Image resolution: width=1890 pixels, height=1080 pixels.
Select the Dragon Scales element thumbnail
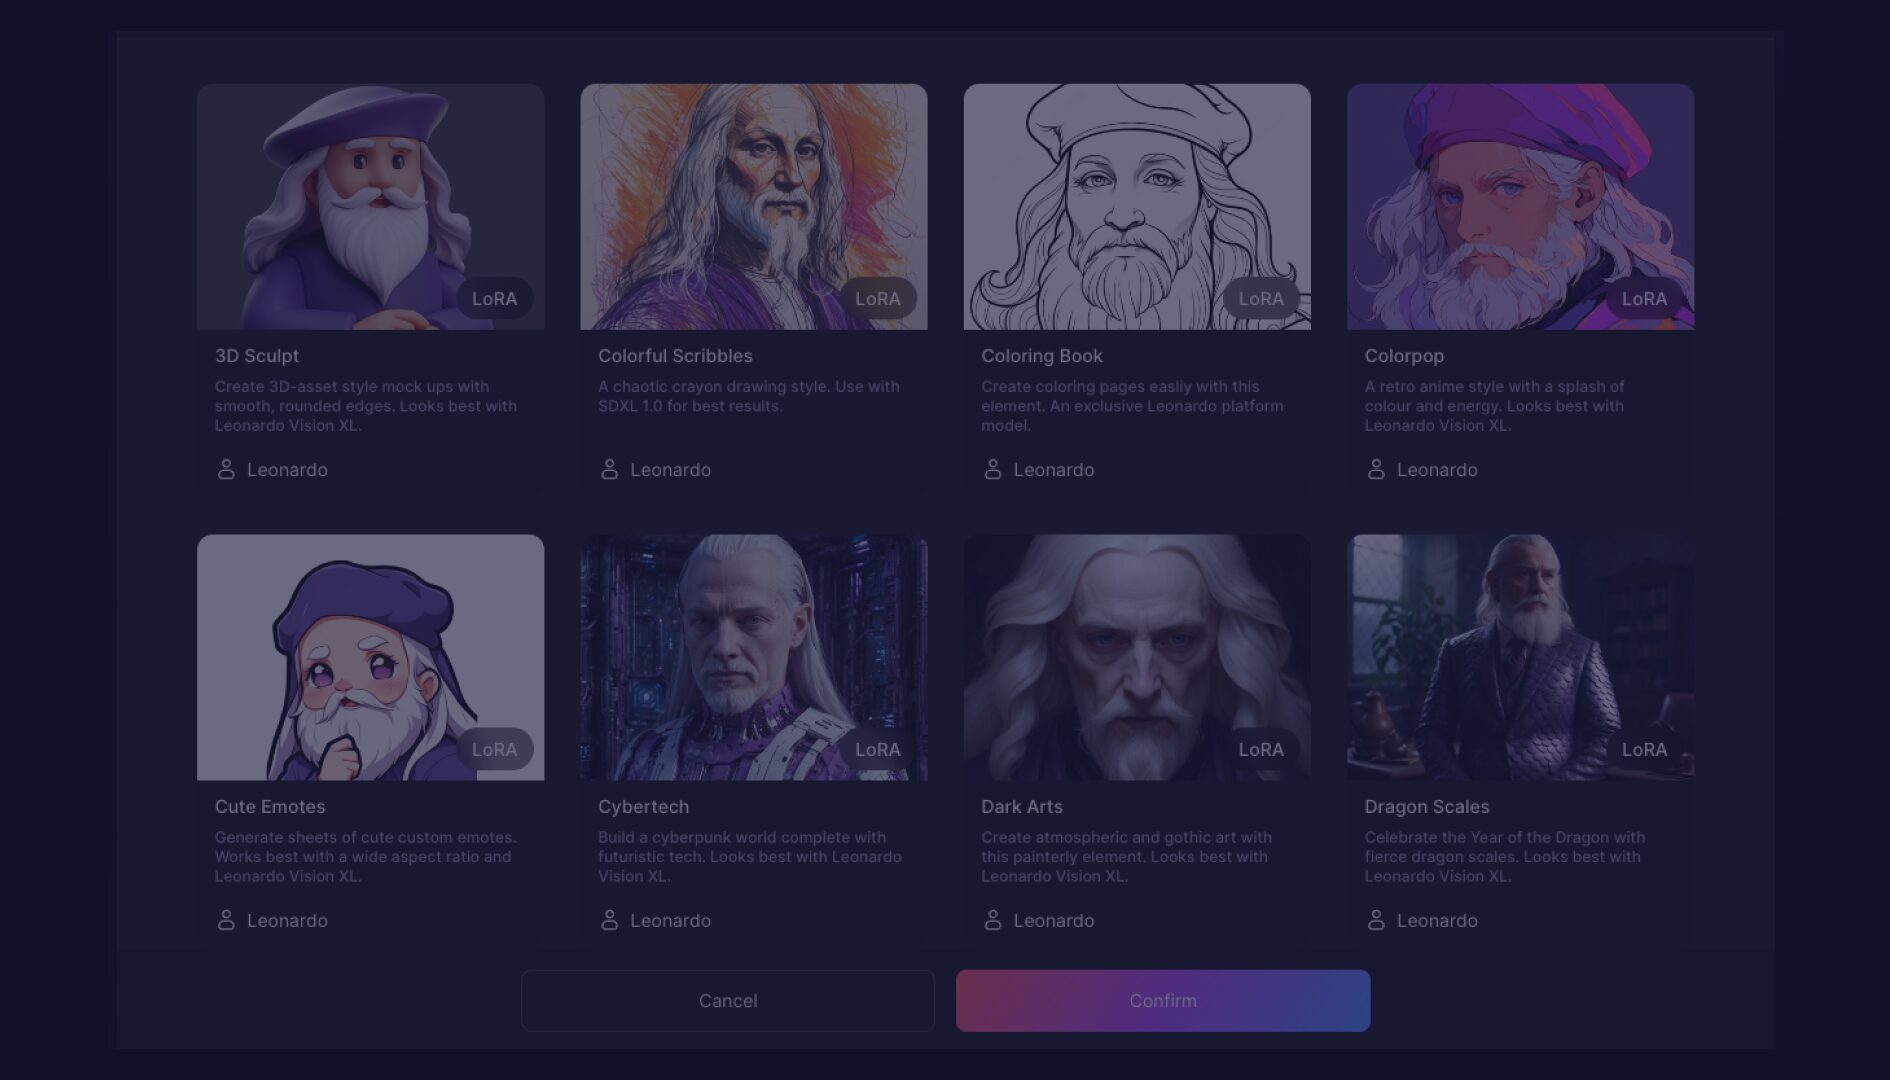1519,657
